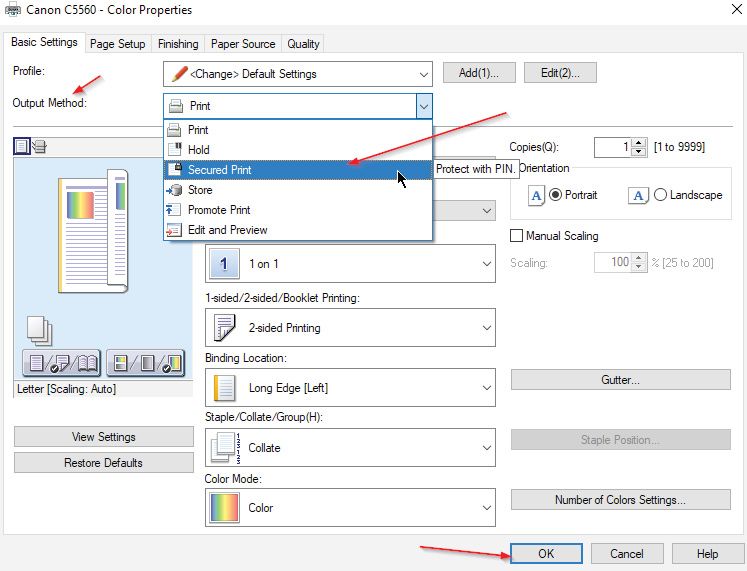Click the Promote Print icon

point(173,210)
